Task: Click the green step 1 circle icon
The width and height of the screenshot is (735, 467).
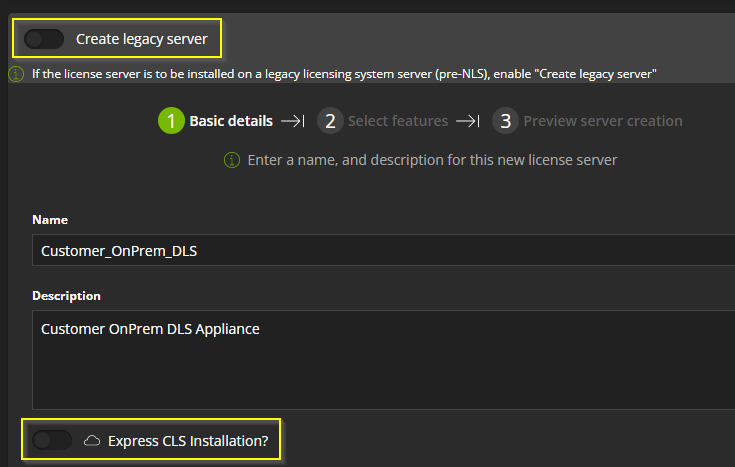Action: pos(171,121)
